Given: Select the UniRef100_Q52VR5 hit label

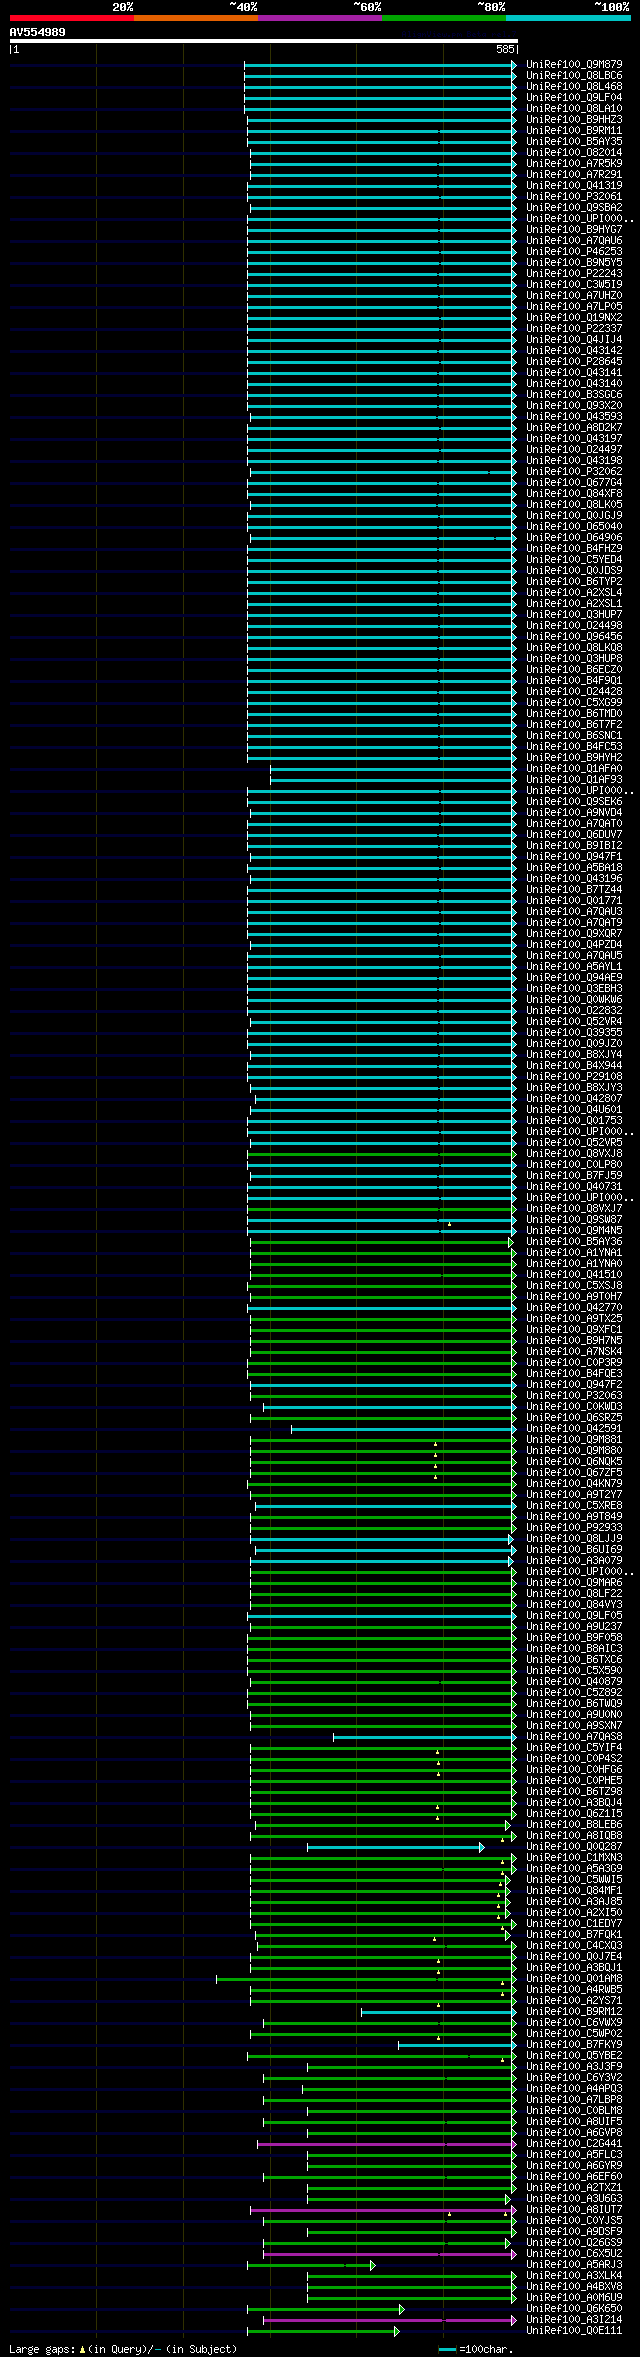Looking at the screenshot, I should click(574, 1143).
